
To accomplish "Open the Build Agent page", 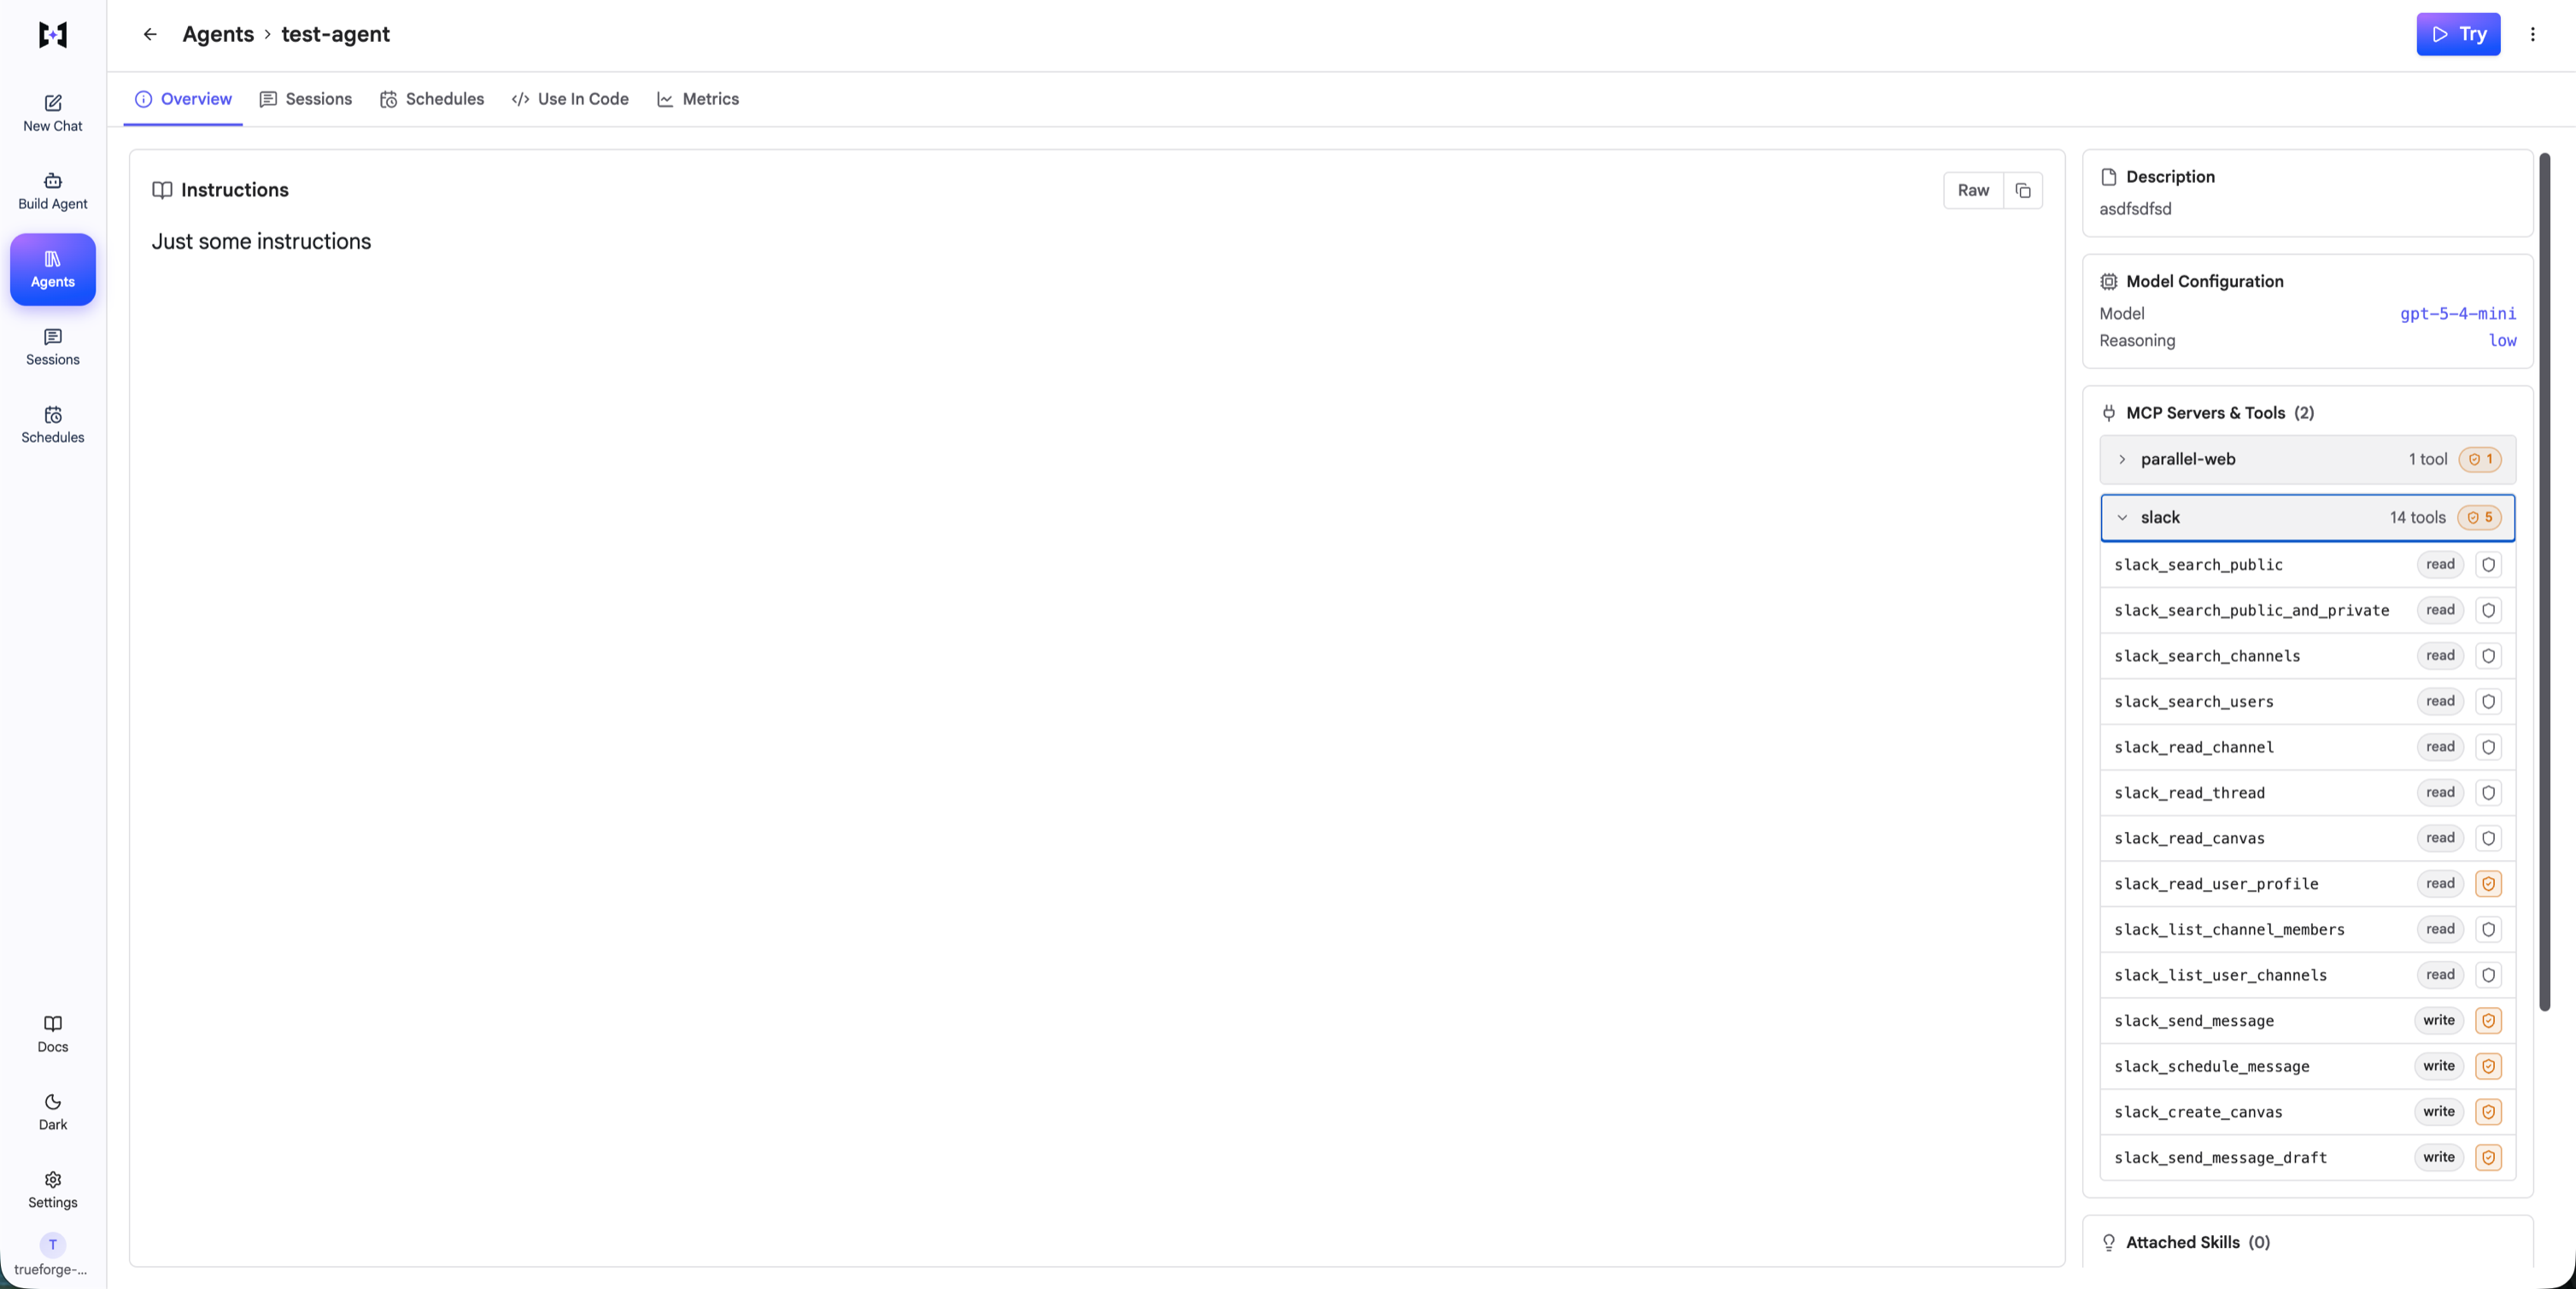I will (52, 191).
